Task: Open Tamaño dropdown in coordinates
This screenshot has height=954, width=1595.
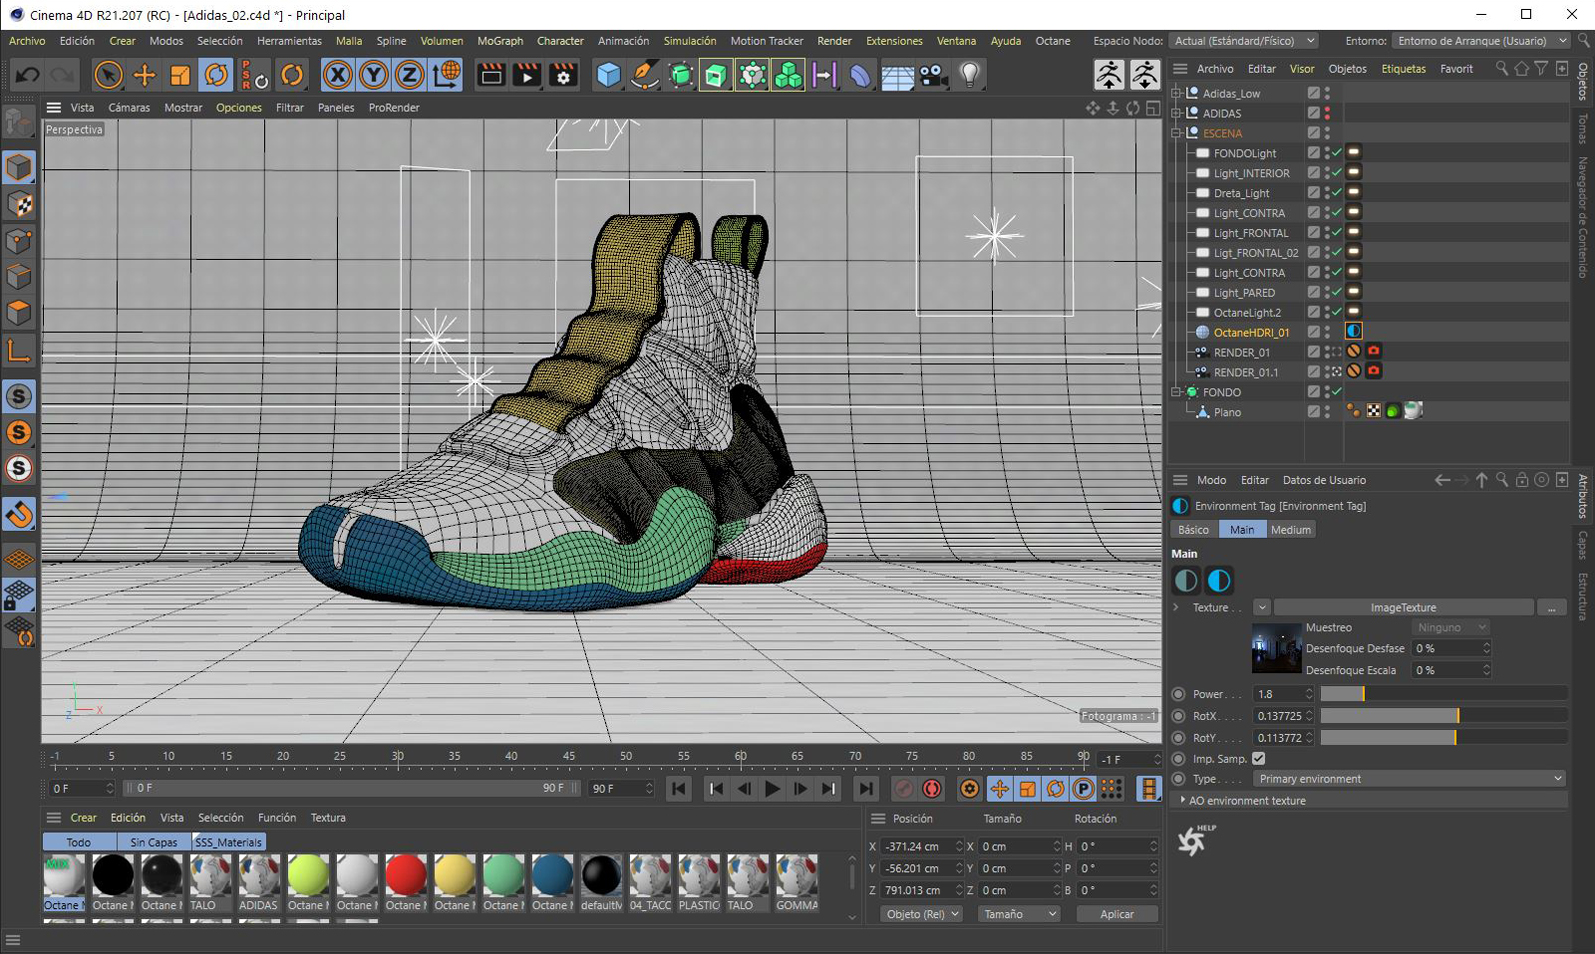Action: coord(1018,914)
